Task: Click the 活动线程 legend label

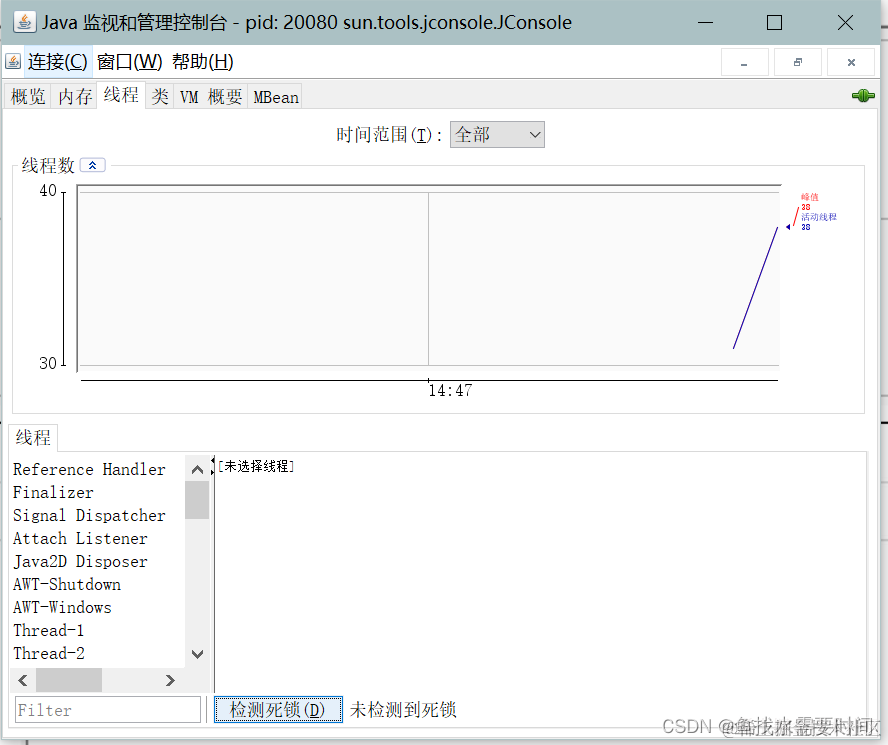Action: coord(818,217)
